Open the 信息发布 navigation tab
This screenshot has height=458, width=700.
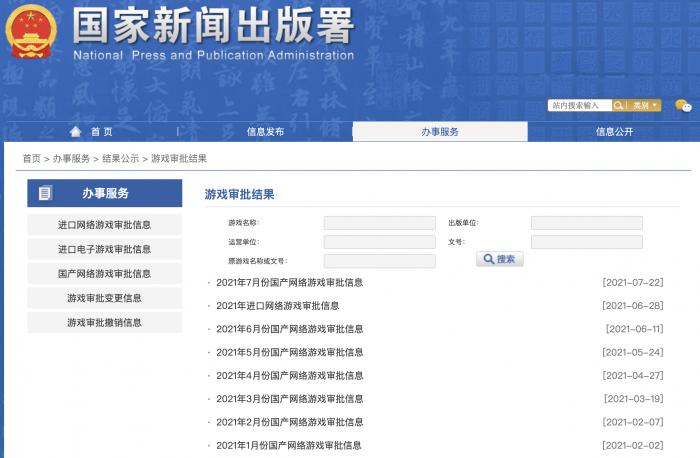[265, 132]
